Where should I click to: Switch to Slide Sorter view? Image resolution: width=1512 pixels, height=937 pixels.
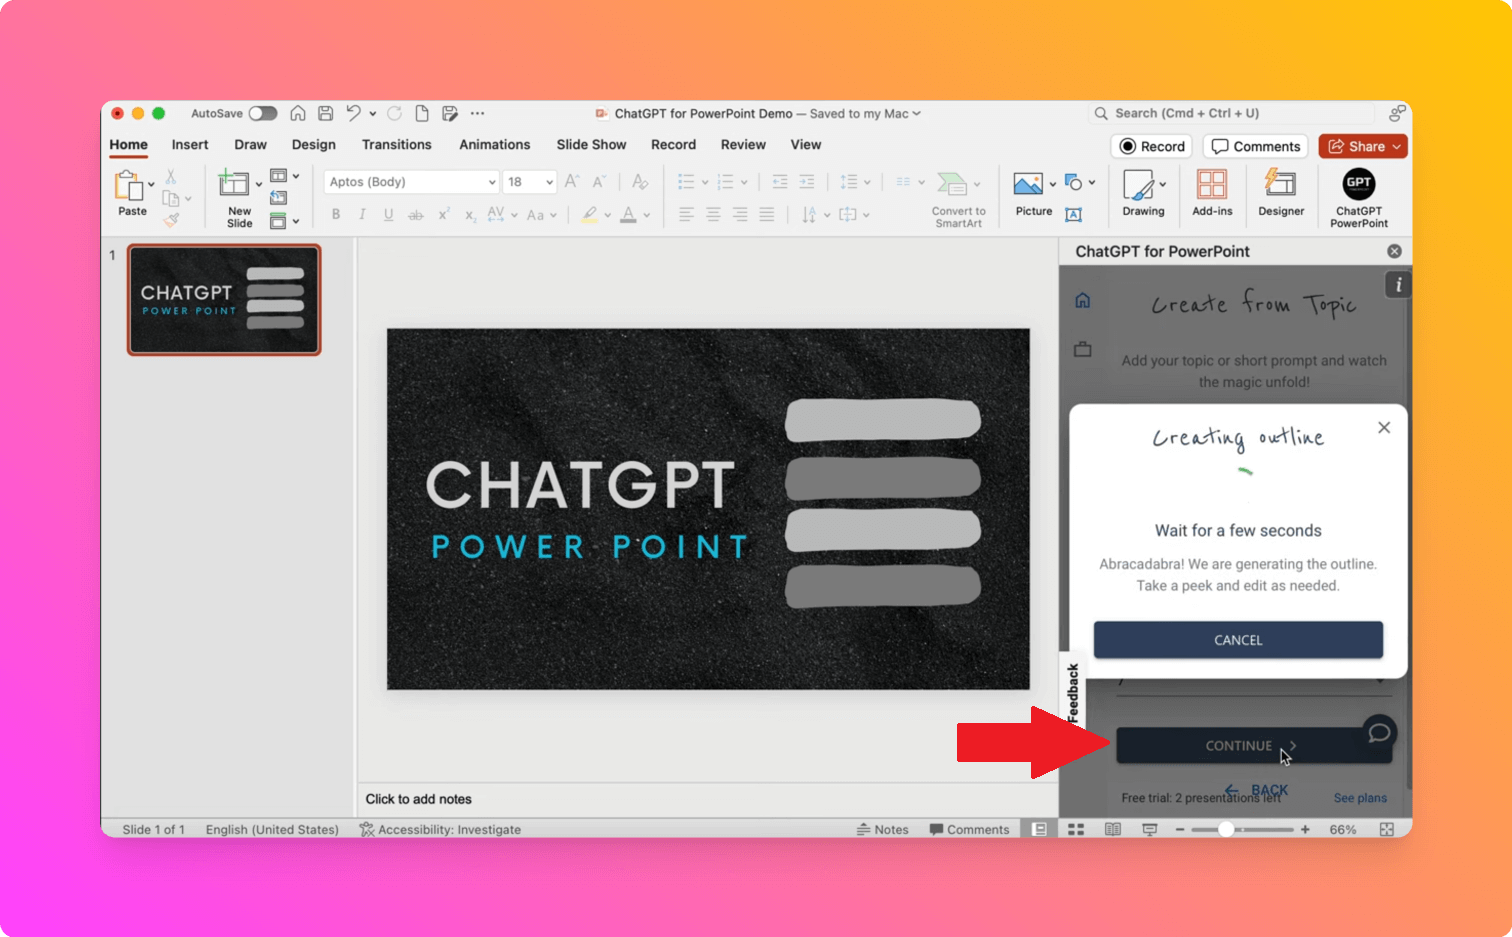click(x=1076, y=829)
